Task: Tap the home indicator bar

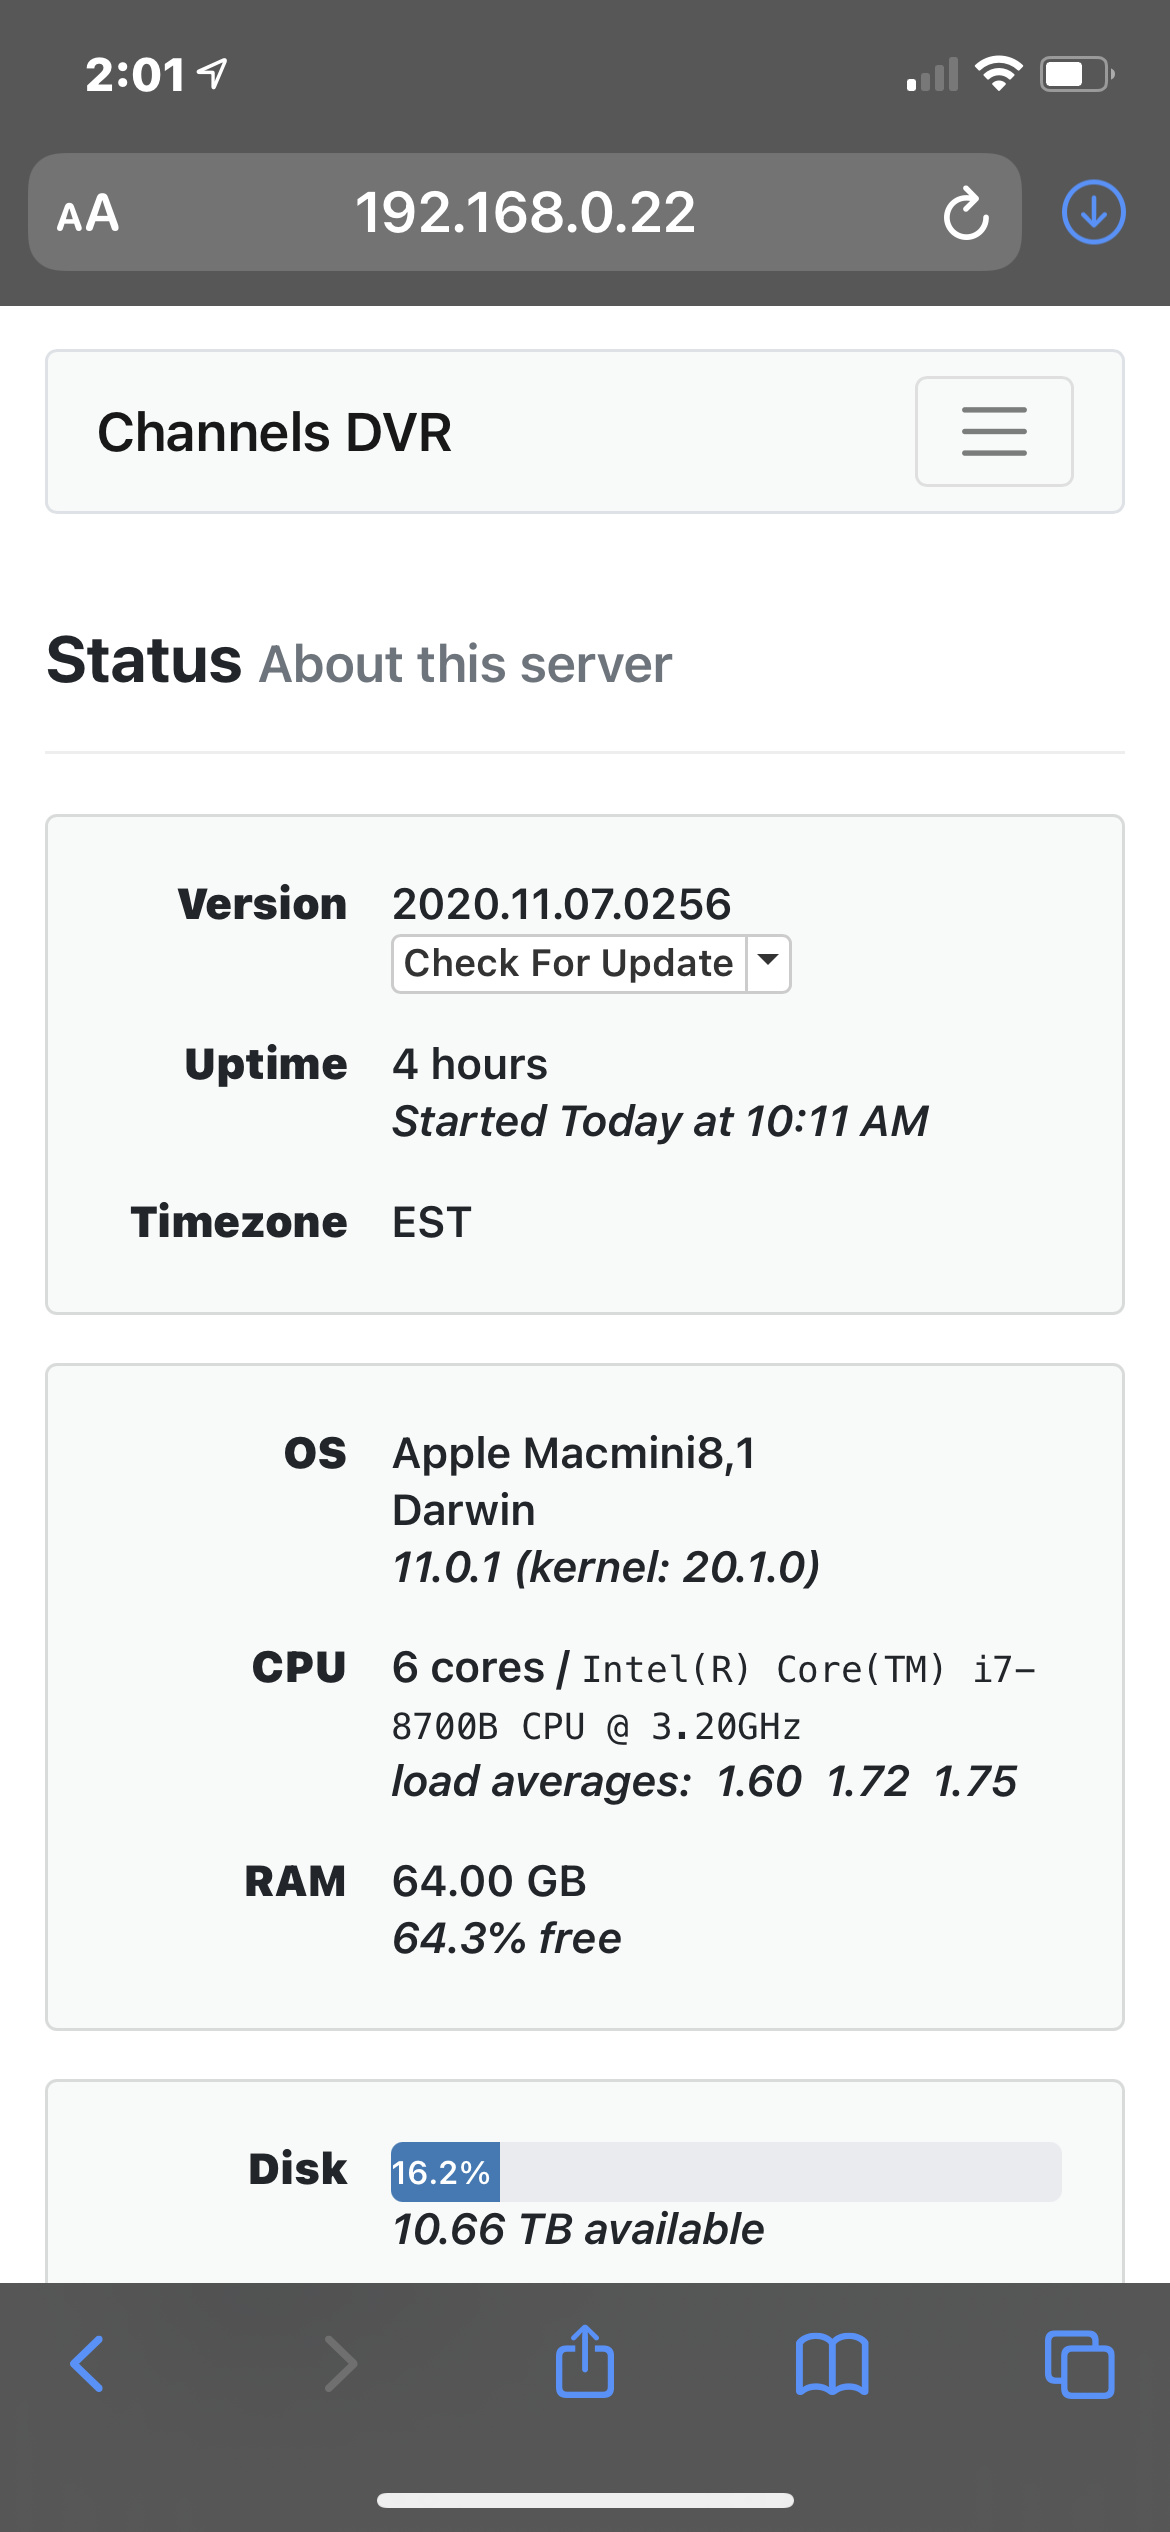Action: coord(585,2500)
